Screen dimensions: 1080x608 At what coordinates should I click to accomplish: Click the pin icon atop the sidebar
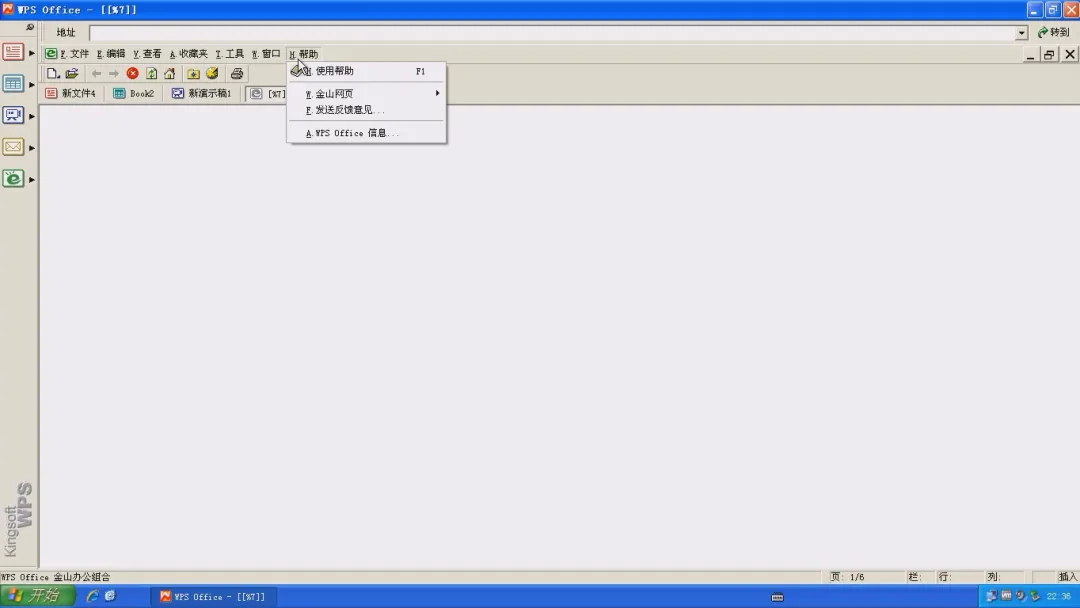tap(30, 27)
